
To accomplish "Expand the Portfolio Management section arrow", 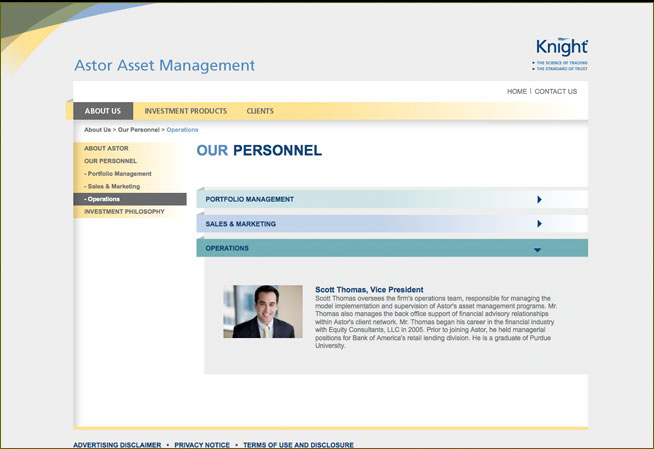I will [539, 199].
